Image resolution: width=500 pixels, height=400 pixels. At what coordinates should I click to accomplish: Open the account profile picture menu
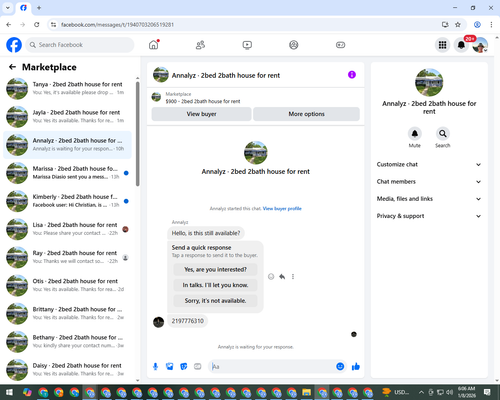[480, 45]
